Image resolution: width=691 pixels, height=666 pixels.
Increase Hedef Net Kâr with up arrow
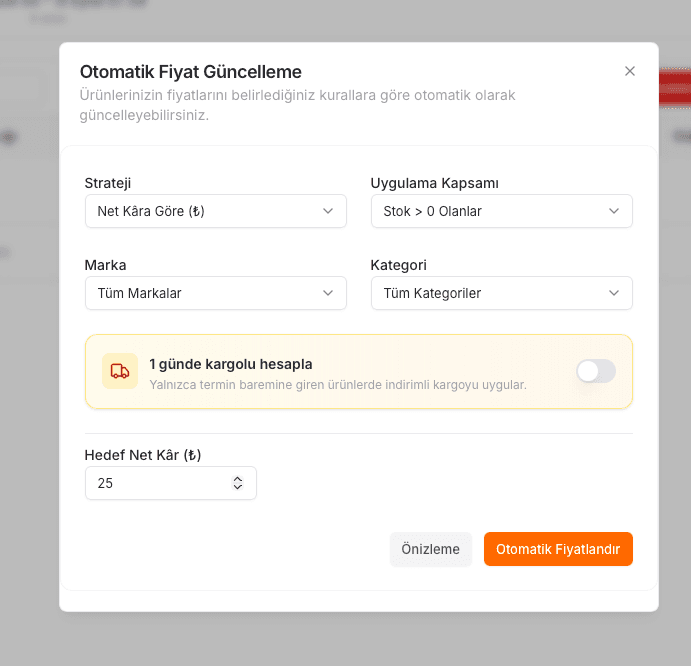[x=238, y=479]
